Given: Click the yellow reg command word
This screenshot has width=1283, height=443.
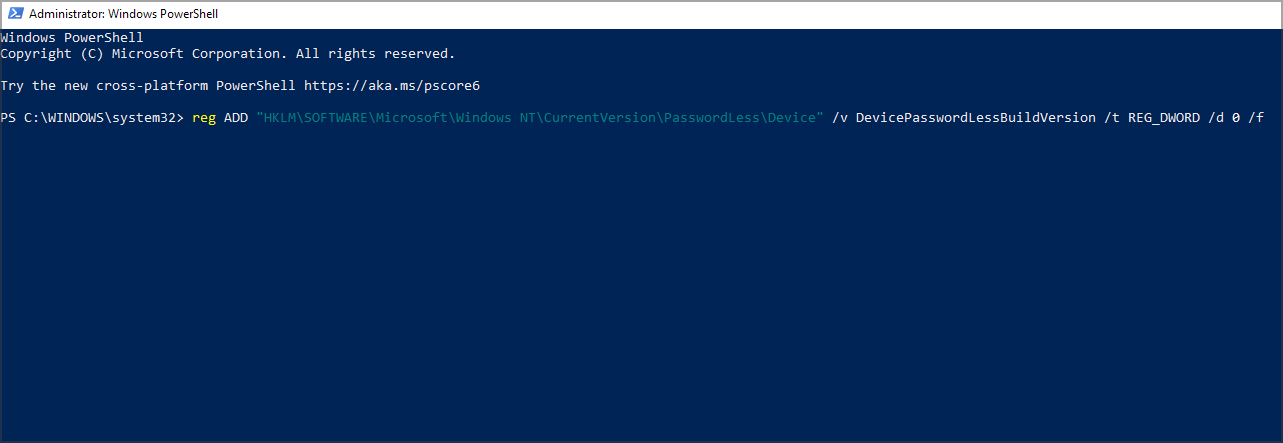Looking at the screenshot, I should (204, 118).
